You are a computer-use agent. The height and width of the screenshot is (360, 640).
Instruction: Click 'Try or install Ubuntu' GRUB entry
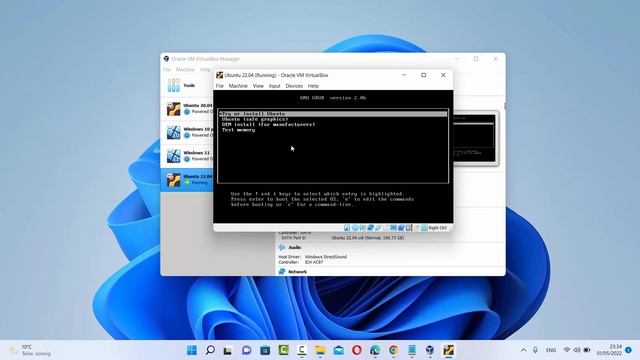(333, 114)
